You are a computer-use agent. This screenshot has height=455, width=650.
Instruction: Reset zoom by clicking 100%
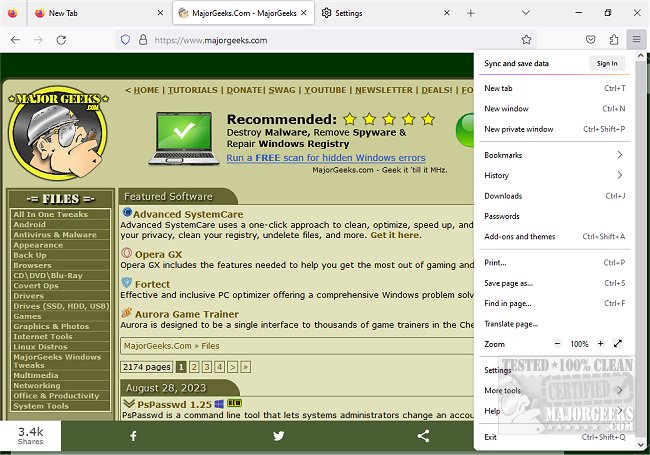[579, 344]
